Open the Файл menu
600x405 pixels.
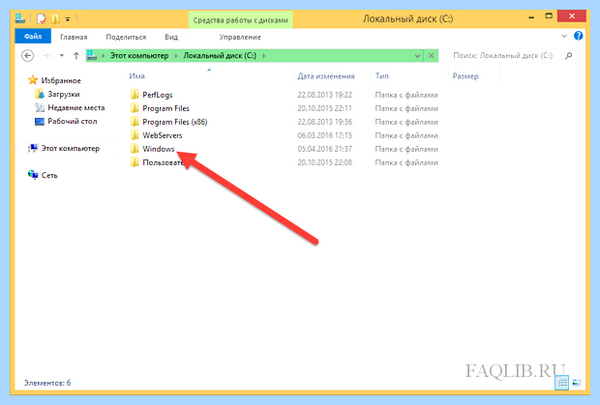[x=33, y=36]
